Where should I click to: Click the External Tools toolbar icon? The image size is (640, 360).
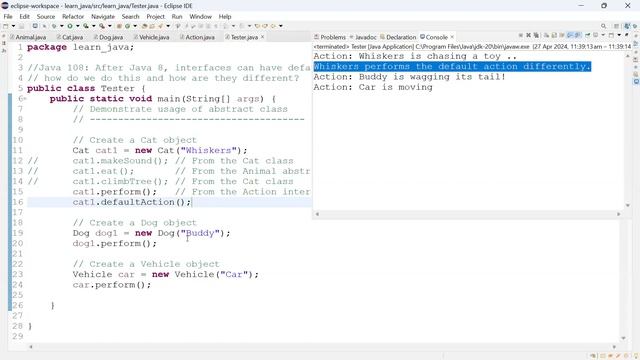click(102, 26)
